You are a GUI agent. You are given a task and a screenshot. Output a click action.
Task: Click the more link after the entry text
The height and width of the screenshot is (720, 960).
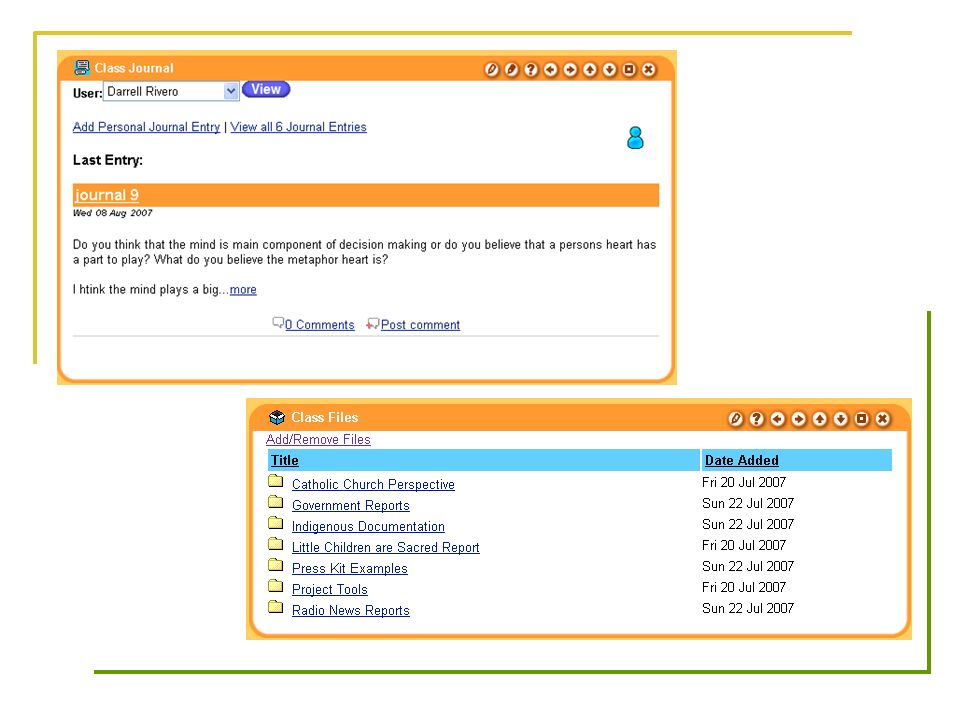pyautogui.click(x=243, y=290)
